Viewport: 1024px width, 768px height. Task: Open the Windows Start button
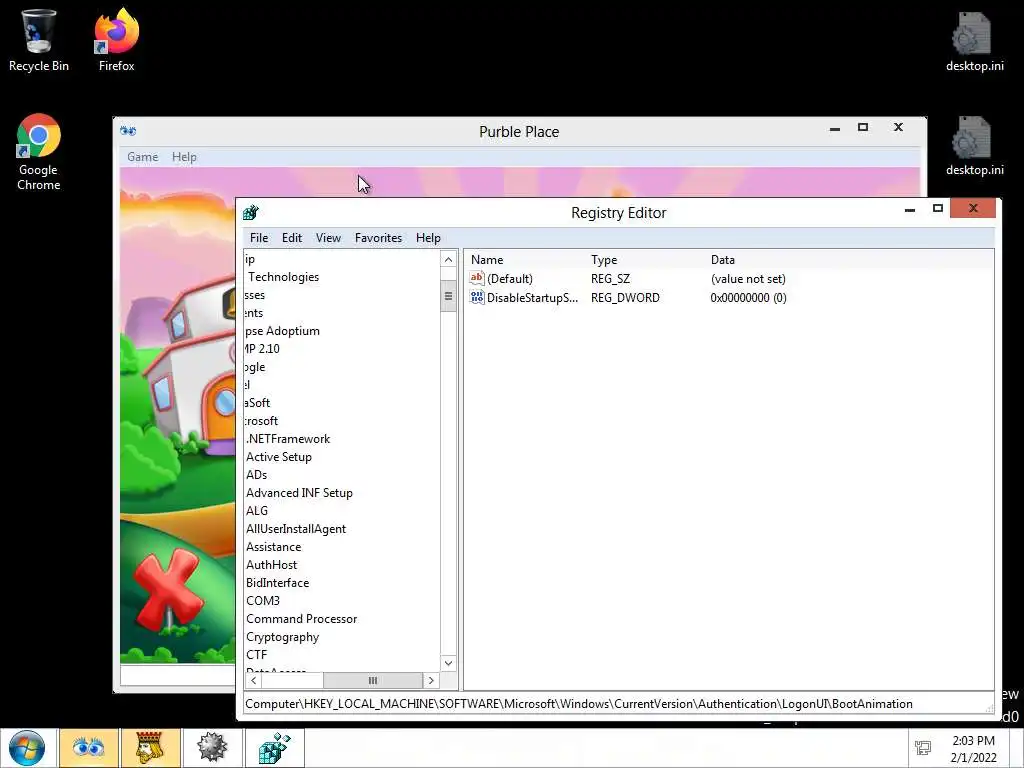pyautogui.click(x=27, y=748)
